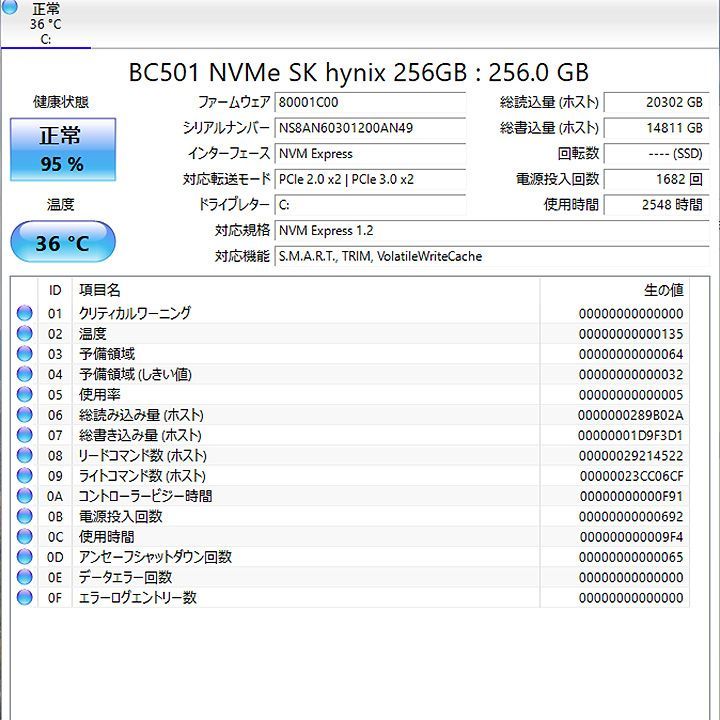Click raw value 00000000000692
720x720 pixels.
(x=631, y=517)
